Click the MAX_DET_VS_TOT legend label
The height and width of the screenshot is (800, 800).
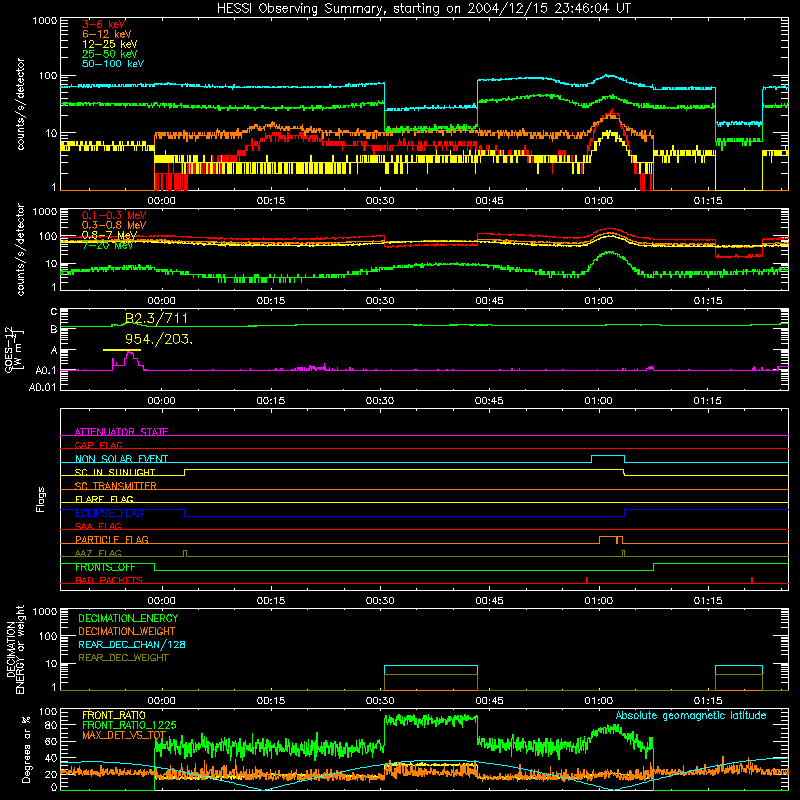coord(124,735)
